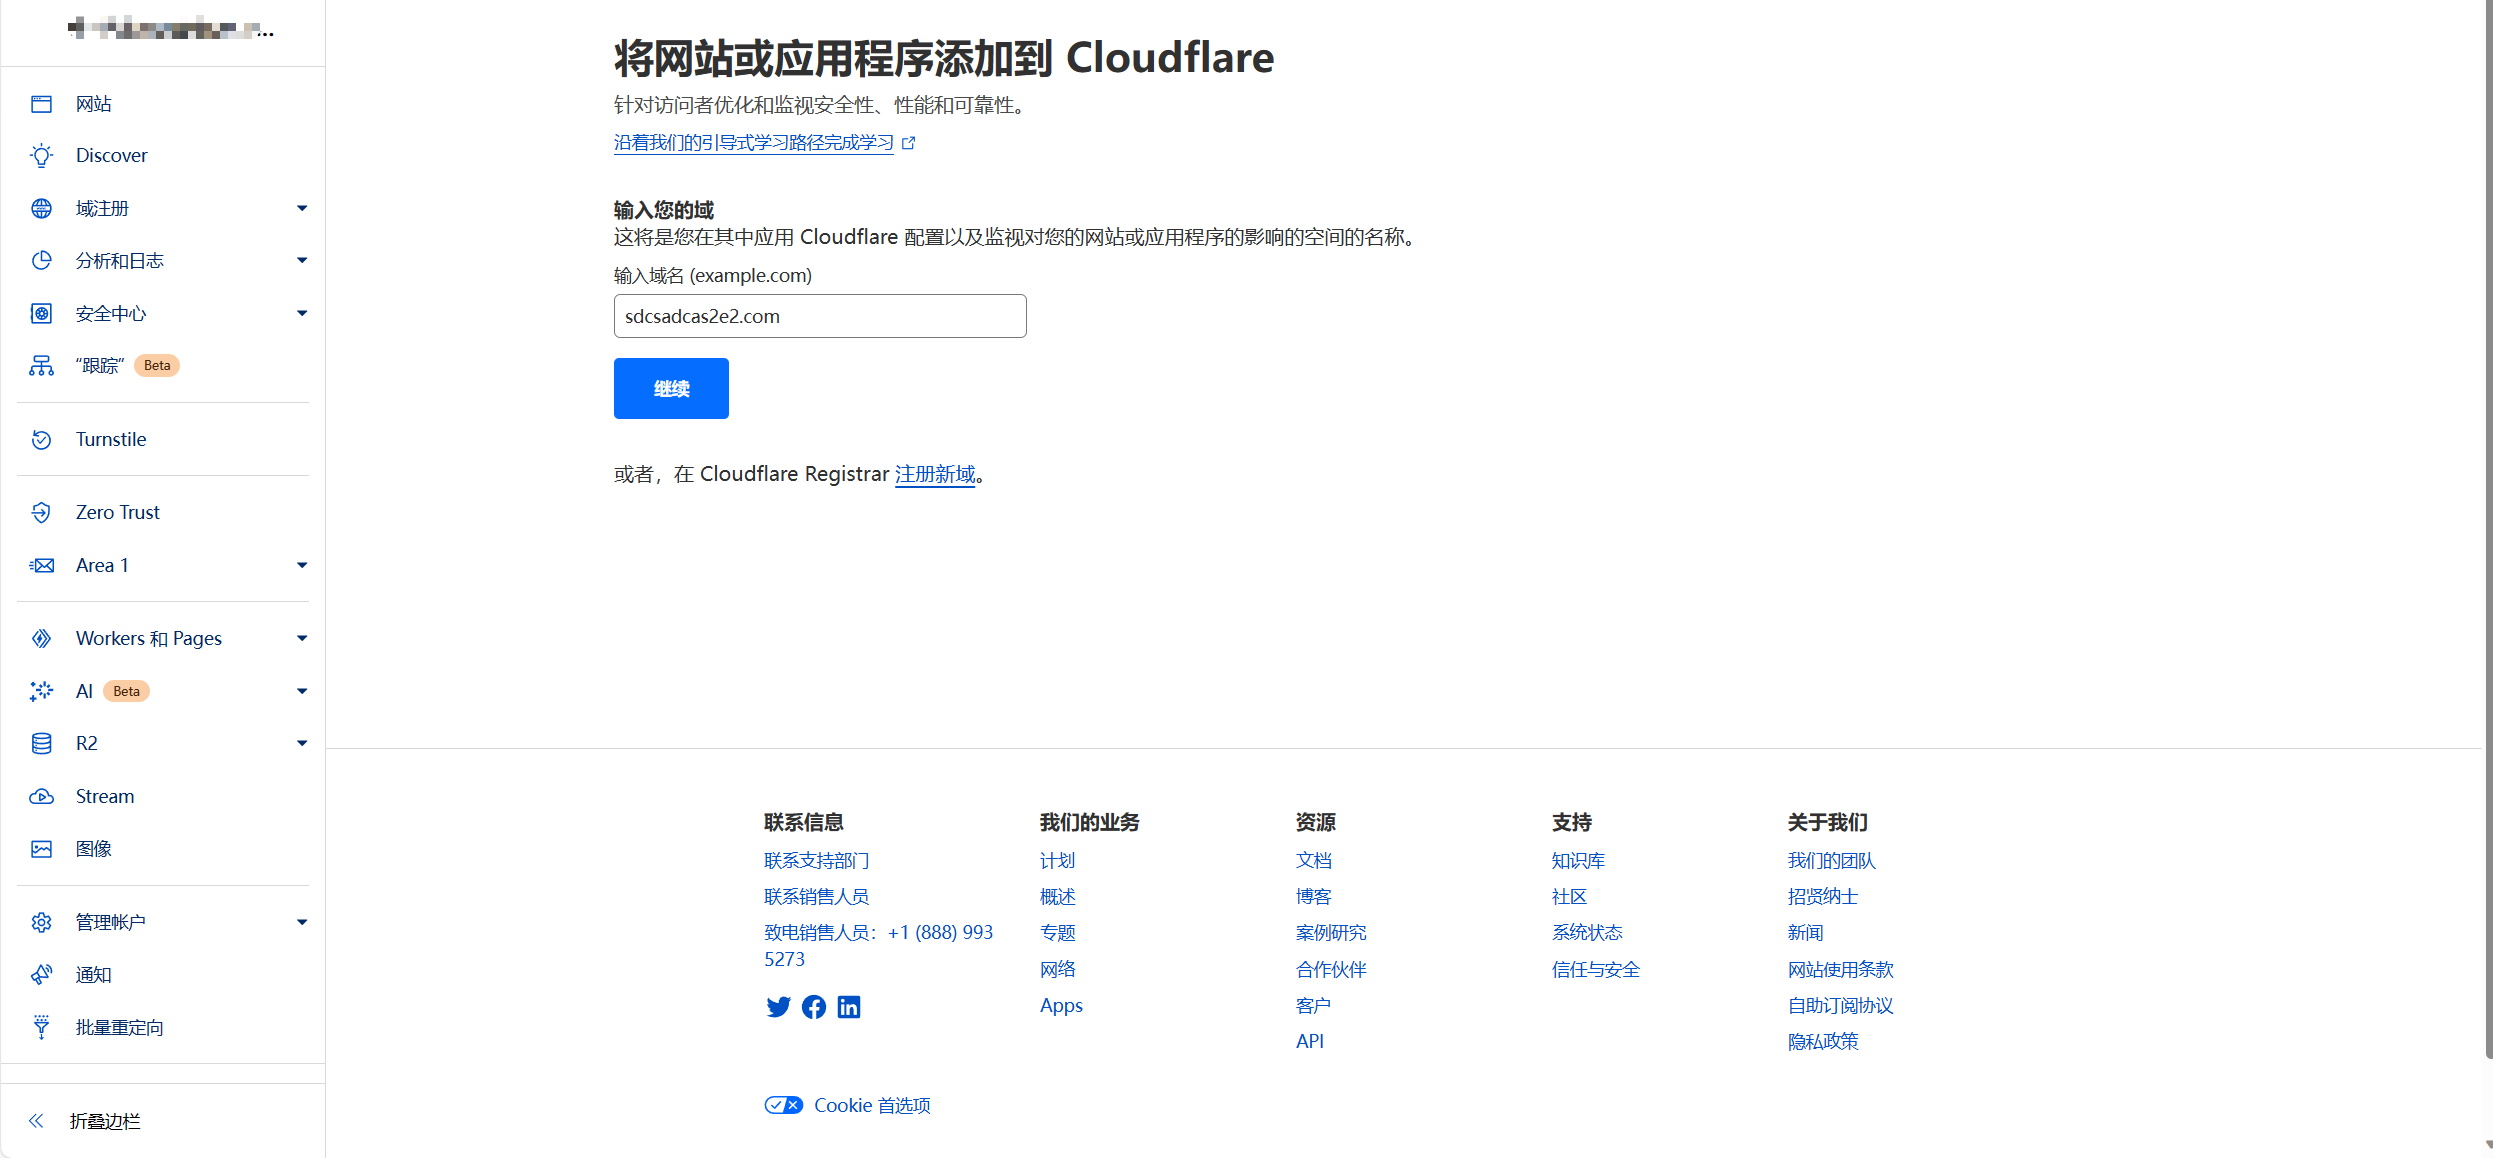Expand the Workers 和 Pages submenu arrow
This screenshot has height=1158, width=2493.
click(302, 639)
